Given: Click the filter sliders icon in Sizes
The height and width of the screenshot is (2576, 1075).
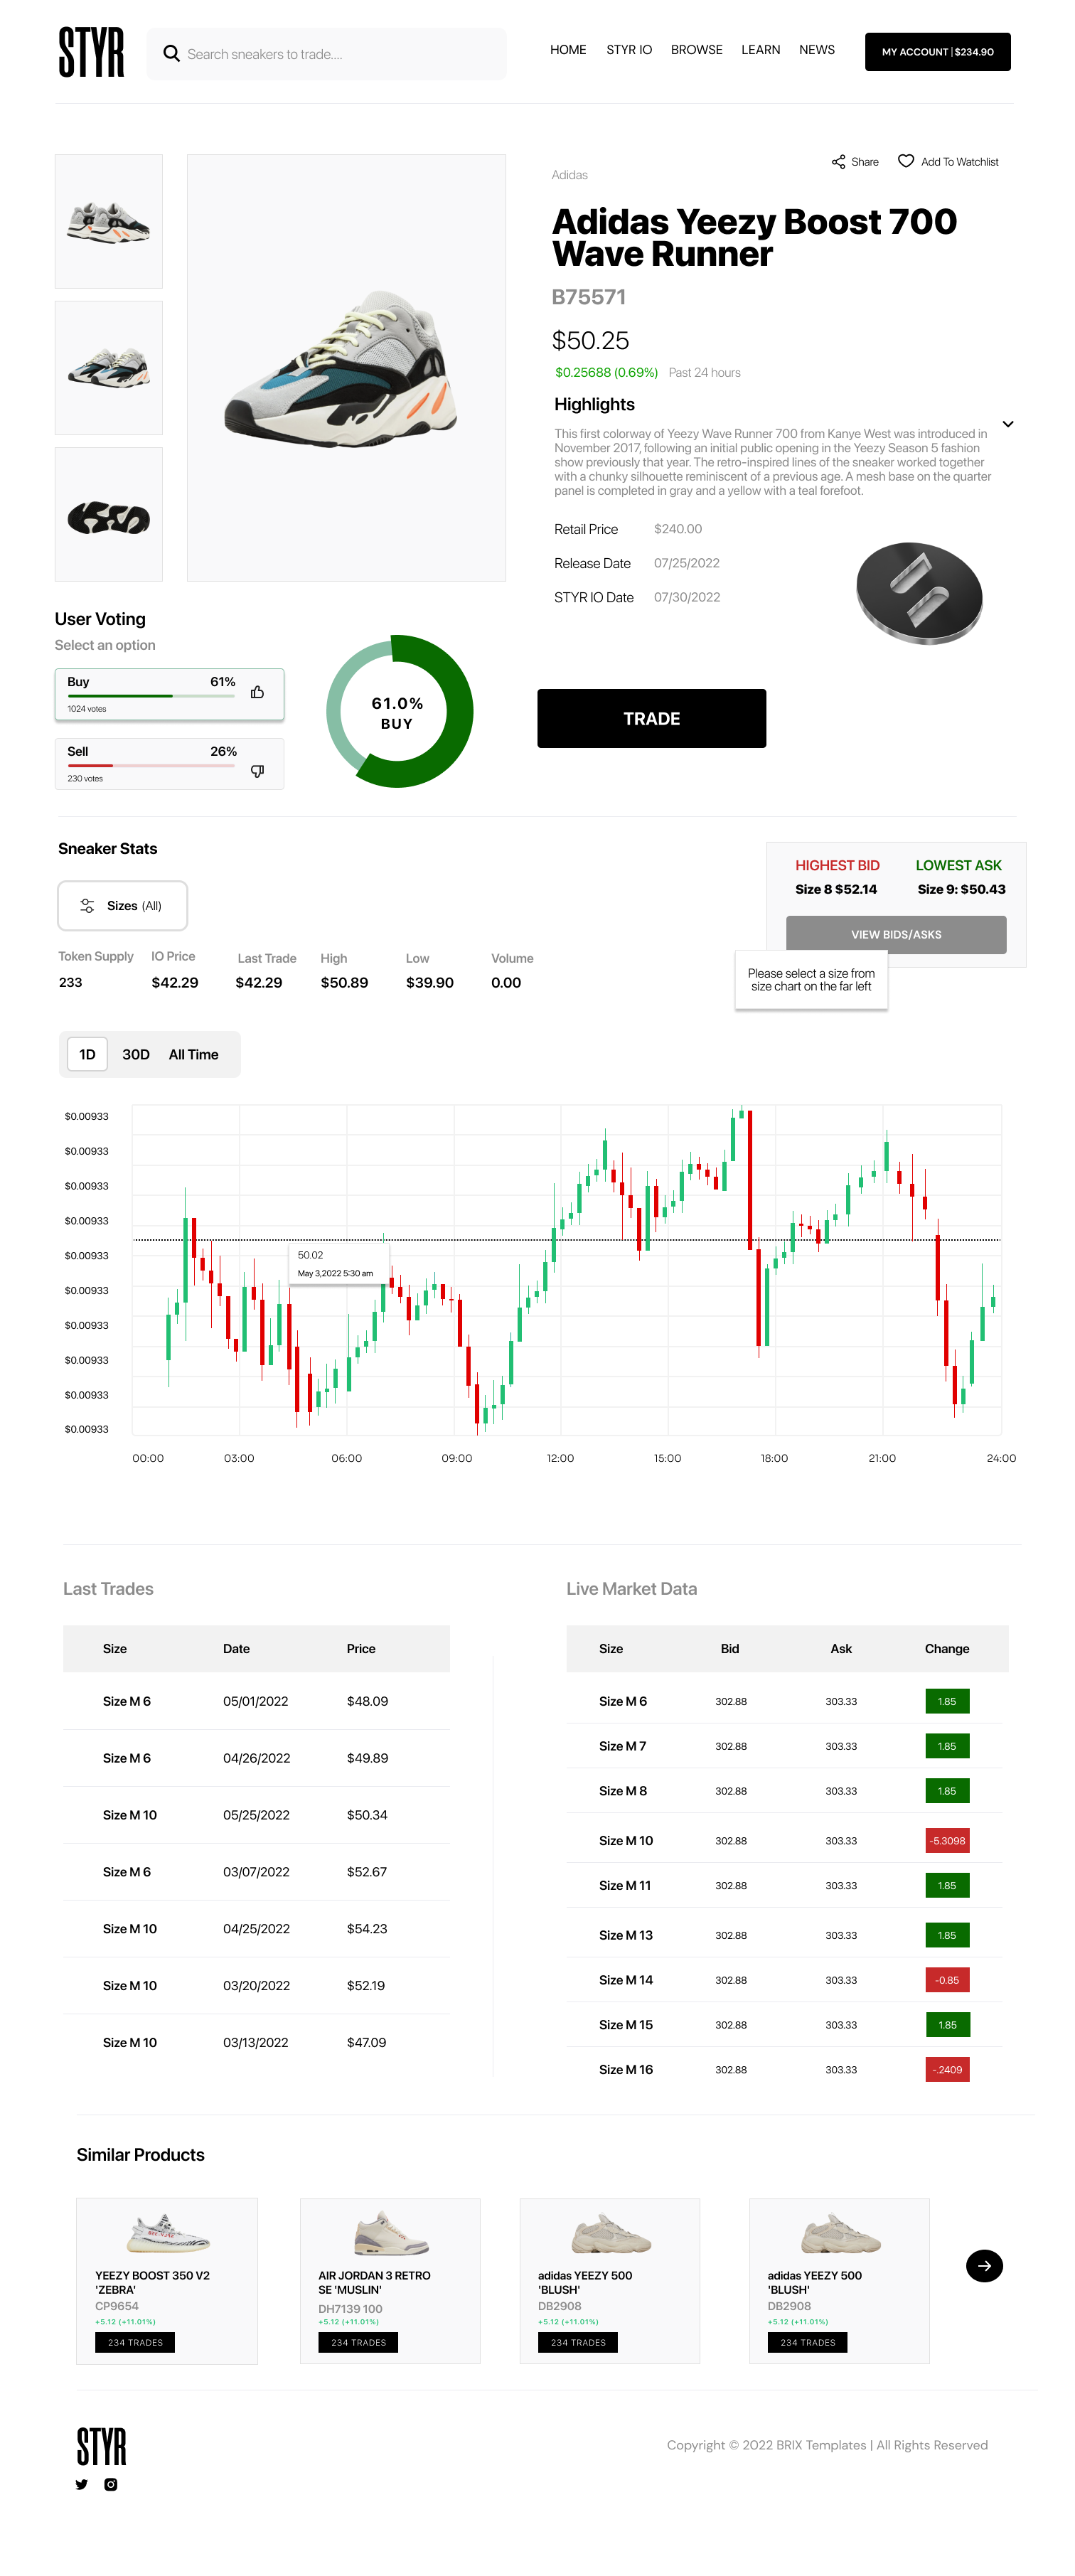Looking at the screenshot, I should click(87, 906).
